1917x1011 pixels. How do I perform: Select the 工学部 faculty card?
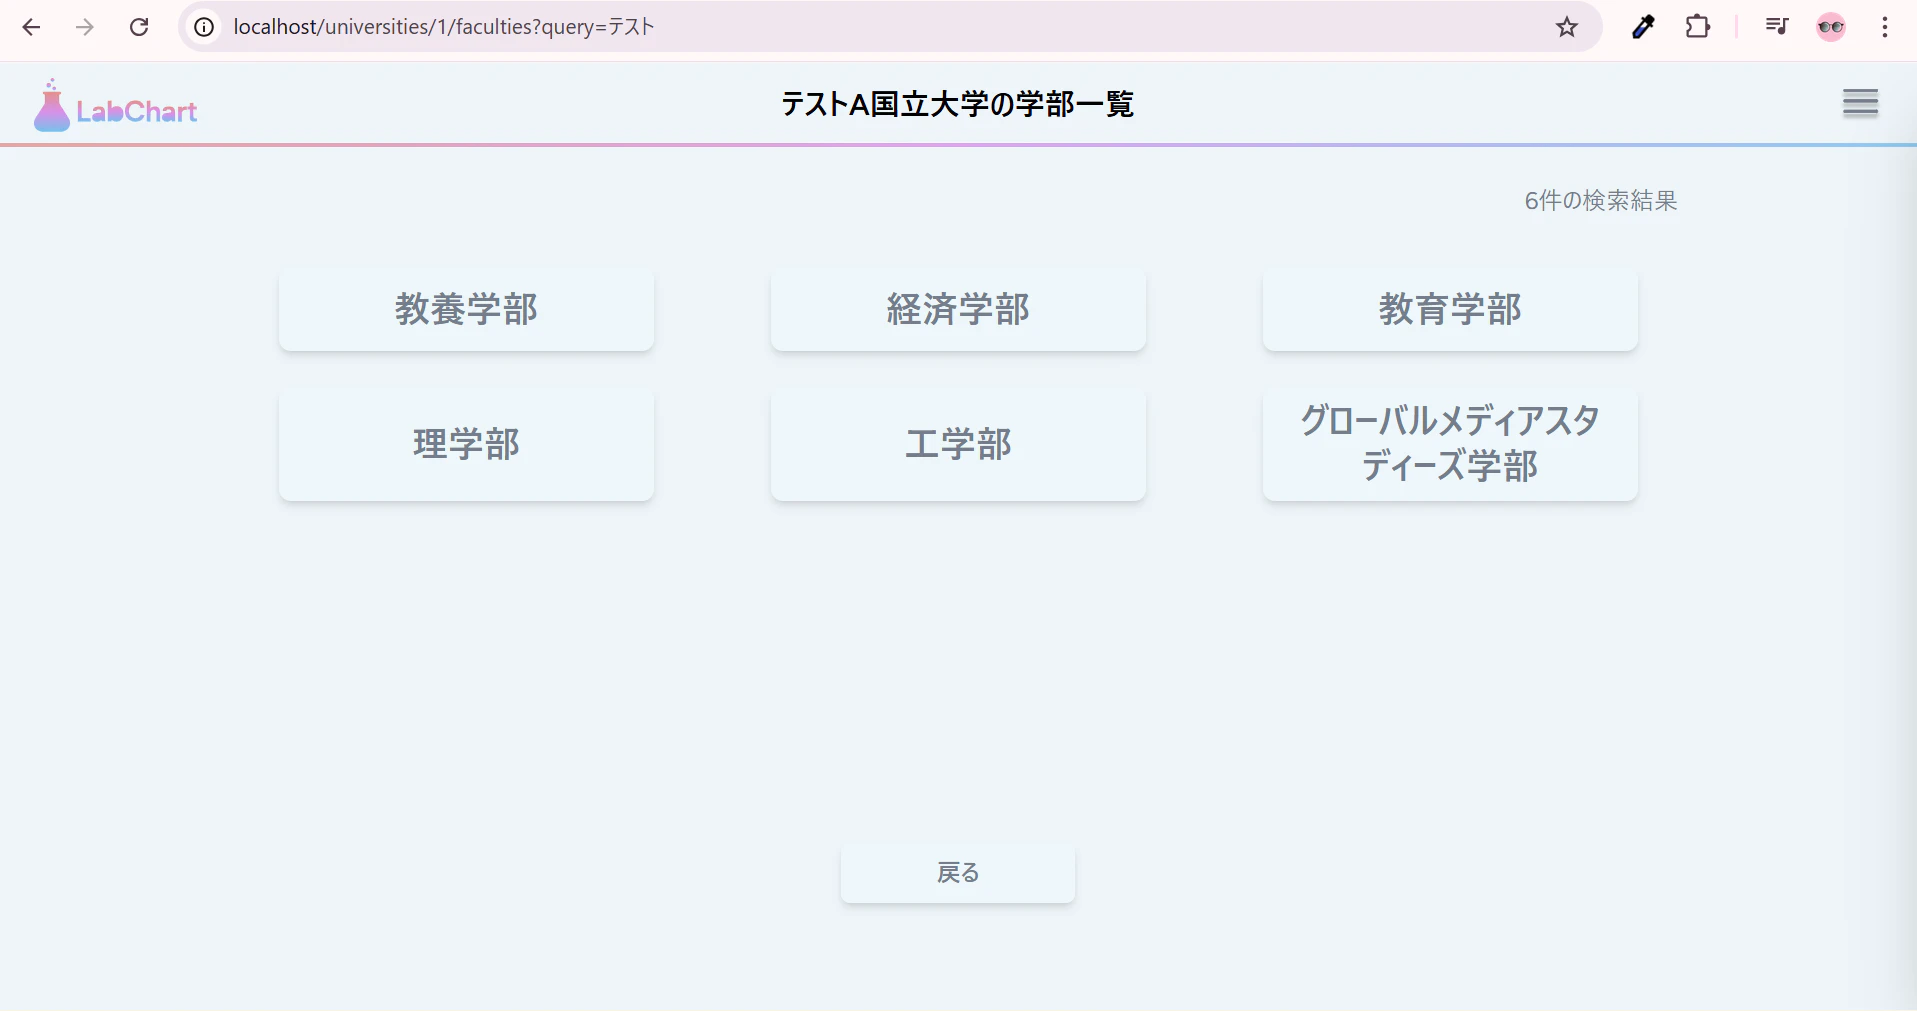click(958, 444)
